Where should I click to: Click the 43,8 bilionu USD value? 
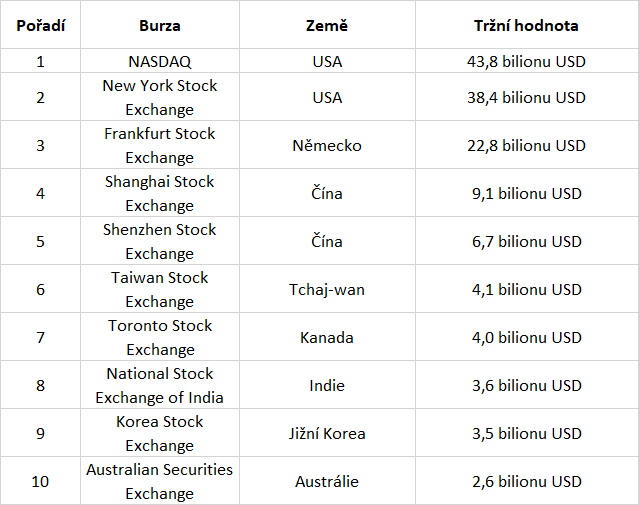(x=527, y=61)
